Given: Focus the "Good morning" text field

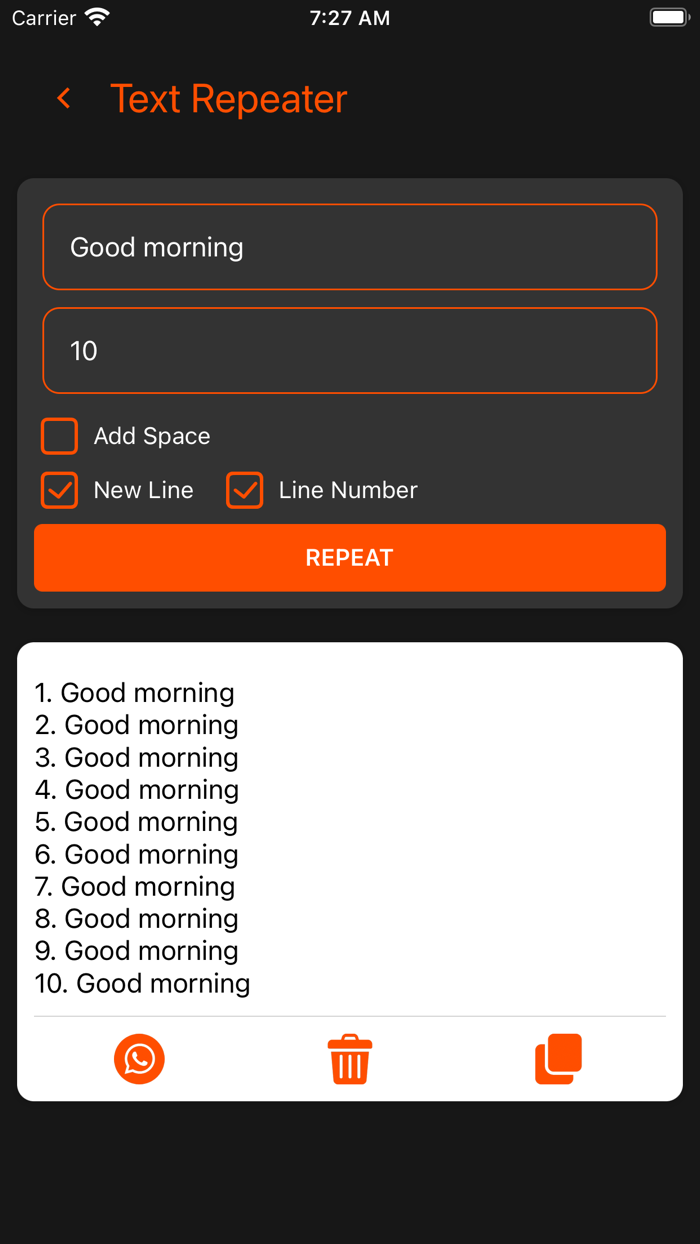Looking at the screenshot, I should click(x=350, y=247).
